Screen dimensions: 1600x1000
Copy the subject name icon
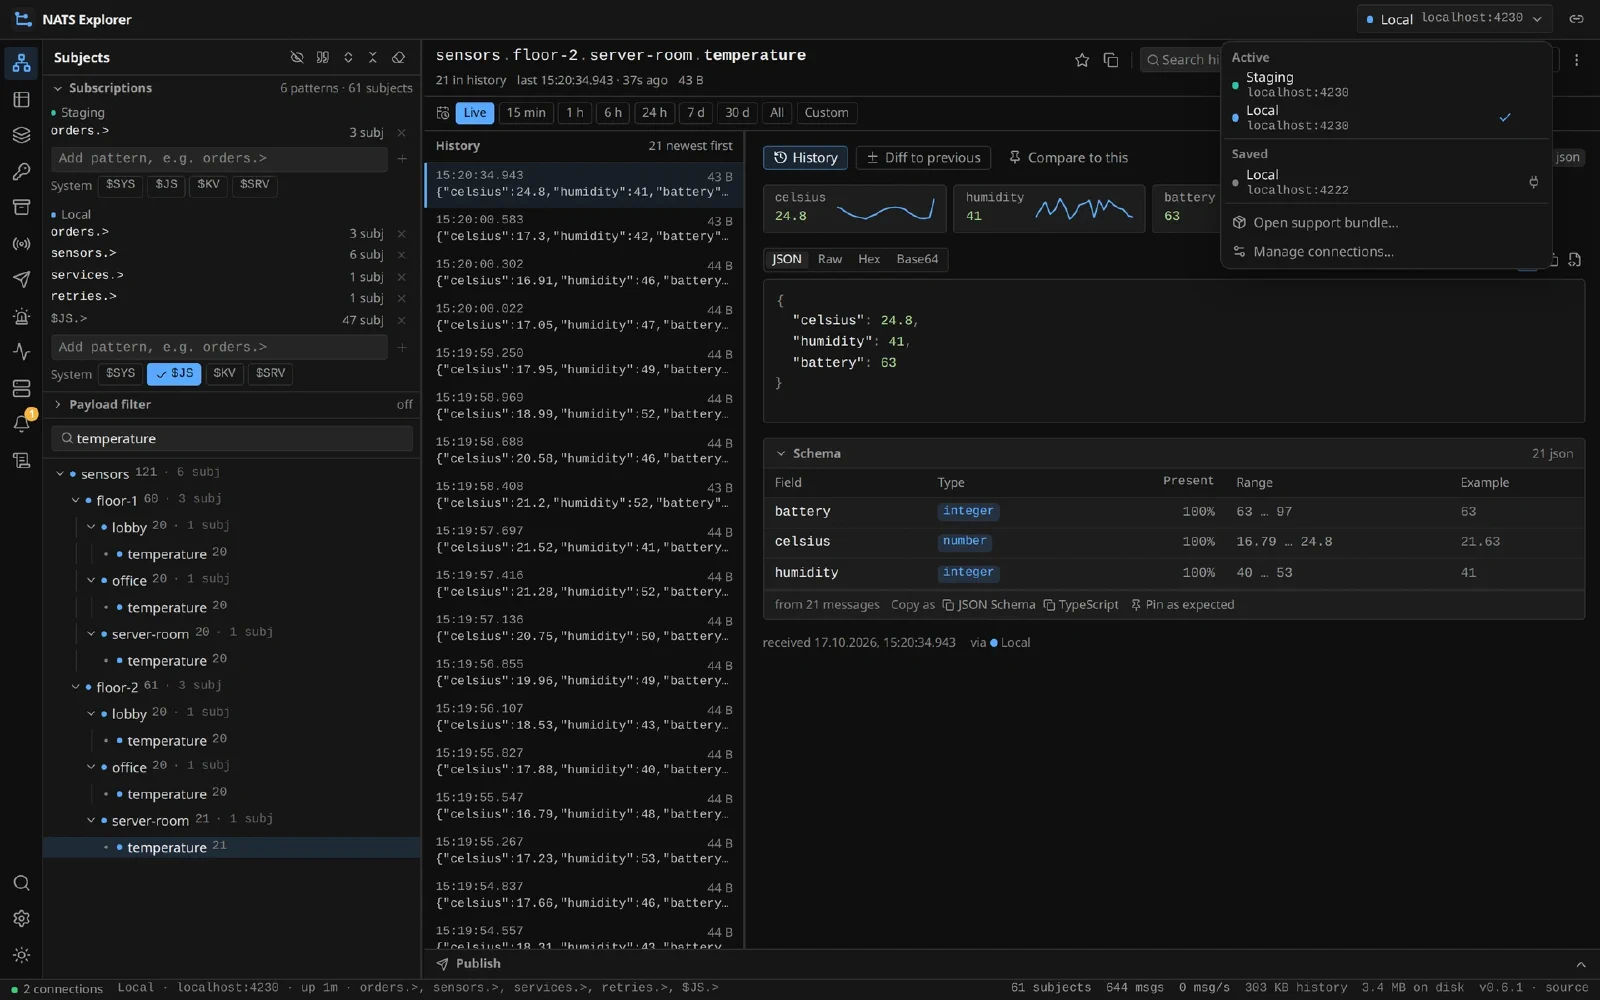1110,60
